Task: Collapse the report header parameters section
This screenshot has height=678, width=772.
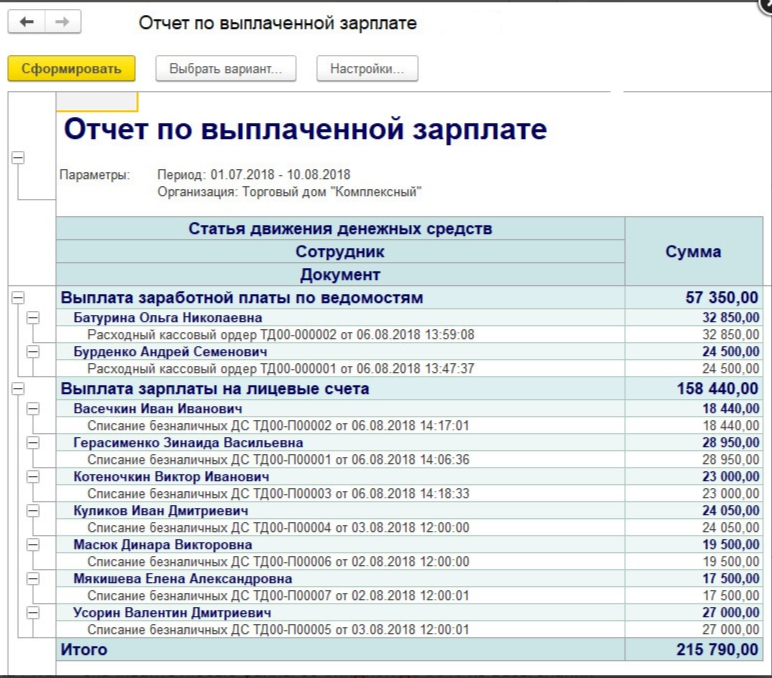Action: point(17,158)
